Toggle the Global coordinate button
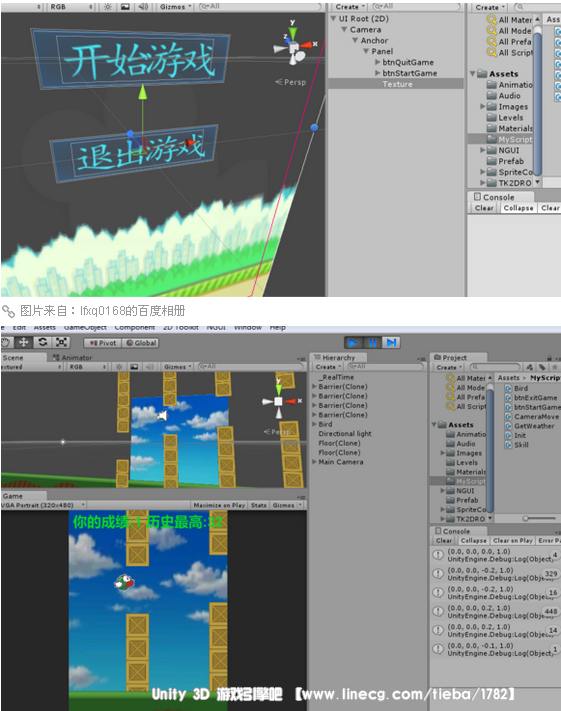 pos(141,343)
